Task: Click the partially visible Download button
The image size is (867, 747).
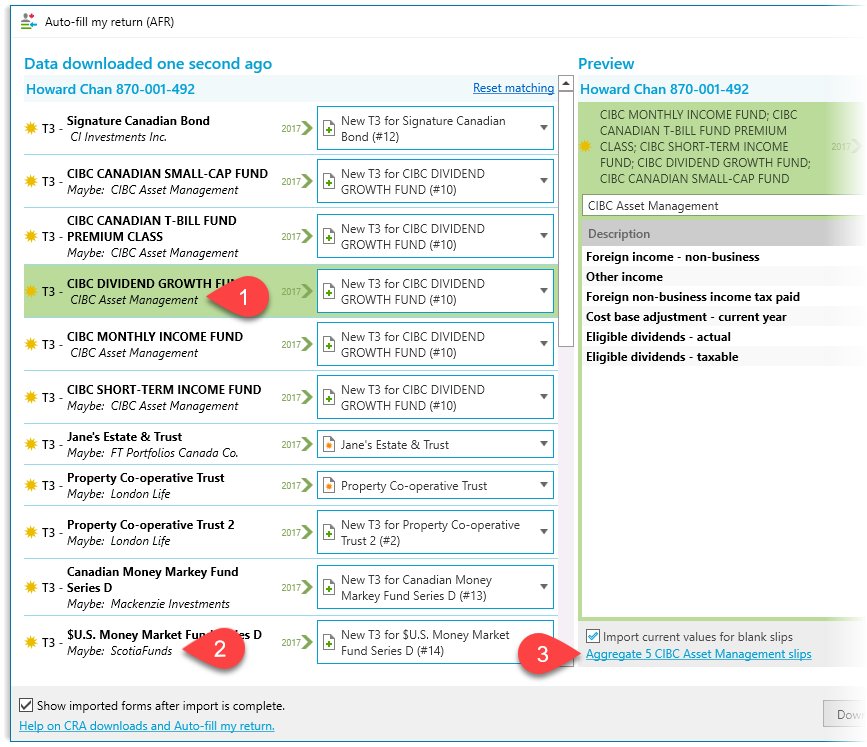Action: click(845, 714)
